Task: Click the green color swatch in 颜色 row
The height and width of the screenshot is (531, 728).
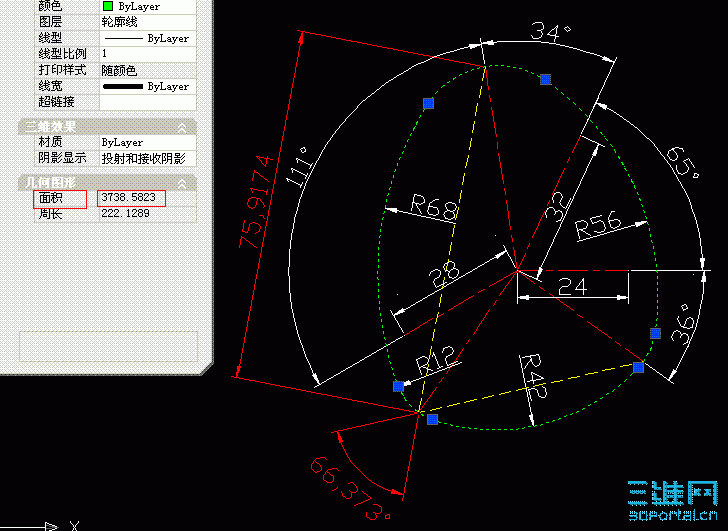Action: [108, 6]
